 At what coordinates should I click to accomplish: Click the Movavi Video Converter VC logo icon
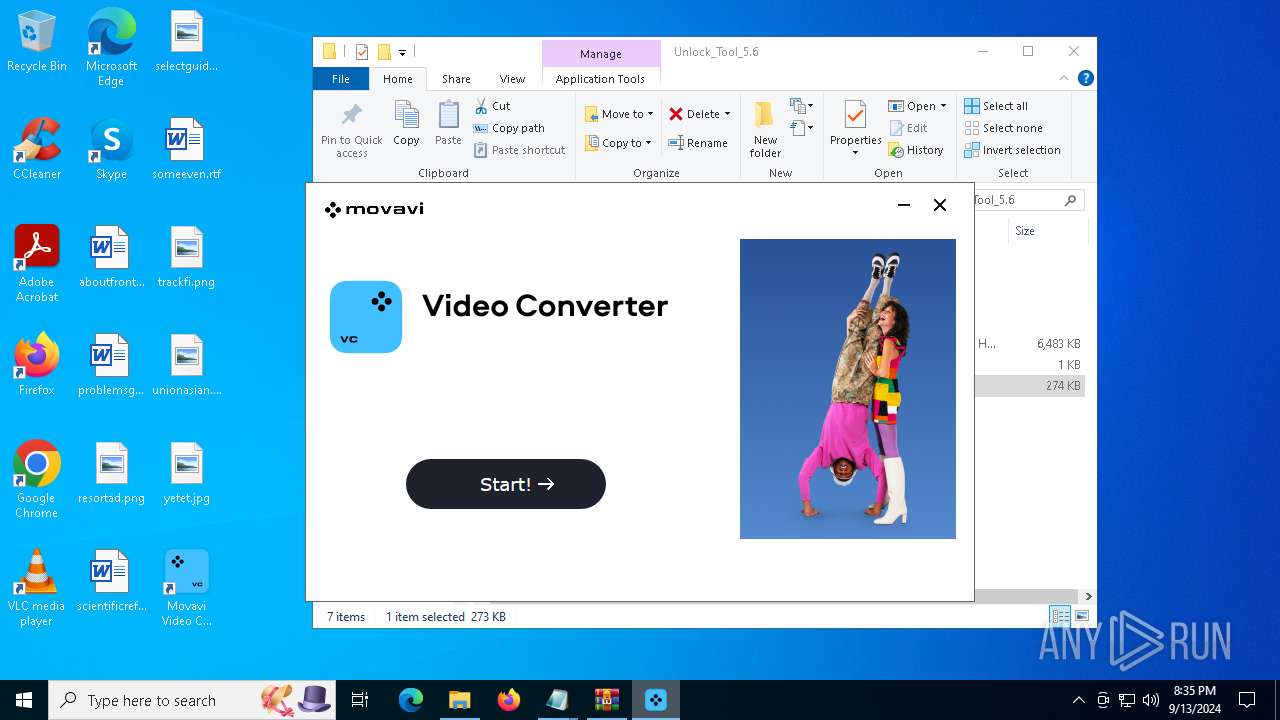[x=366, y=317]
